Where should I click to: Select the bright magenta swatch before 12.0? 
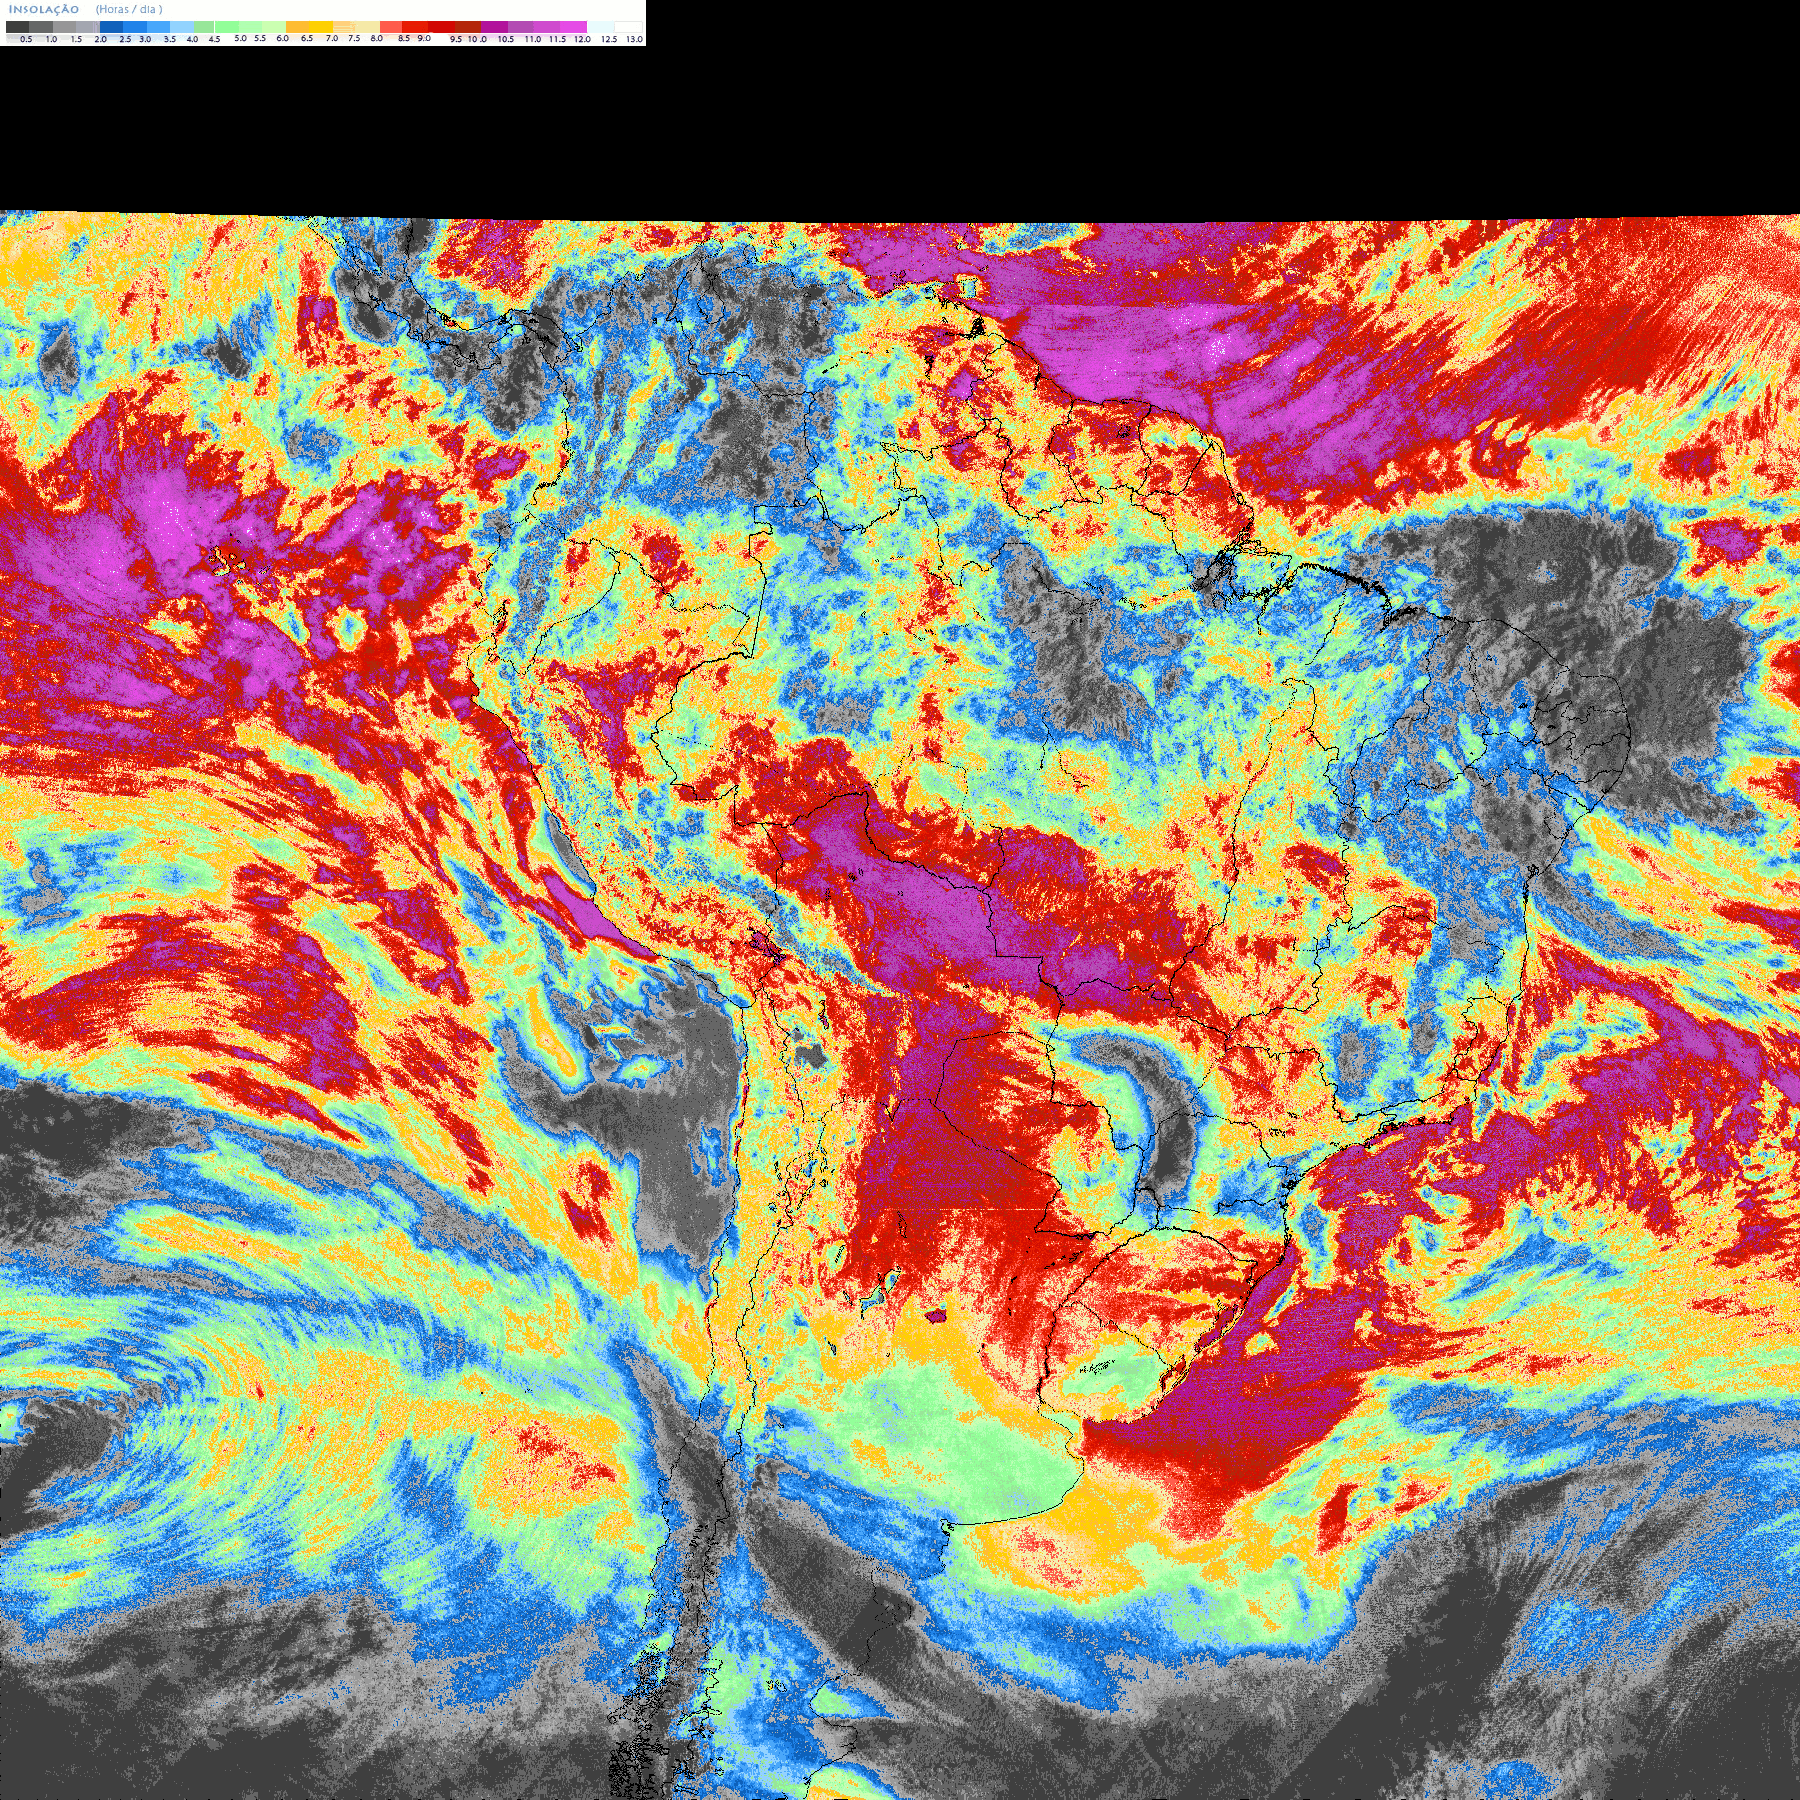[573, 27]
